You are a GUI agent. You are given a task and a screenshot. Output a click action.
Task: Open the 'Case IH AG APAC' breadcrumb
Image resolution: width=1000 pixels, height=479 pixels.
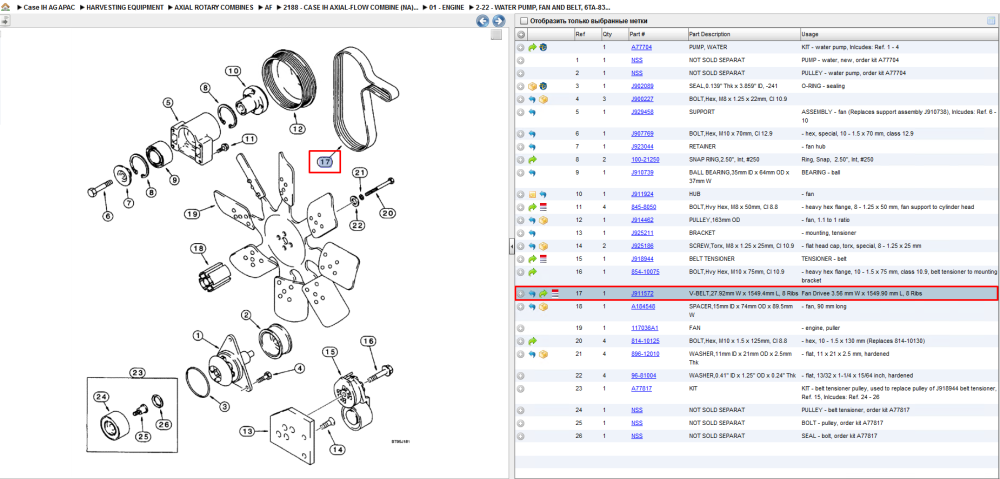click(49, 8)
